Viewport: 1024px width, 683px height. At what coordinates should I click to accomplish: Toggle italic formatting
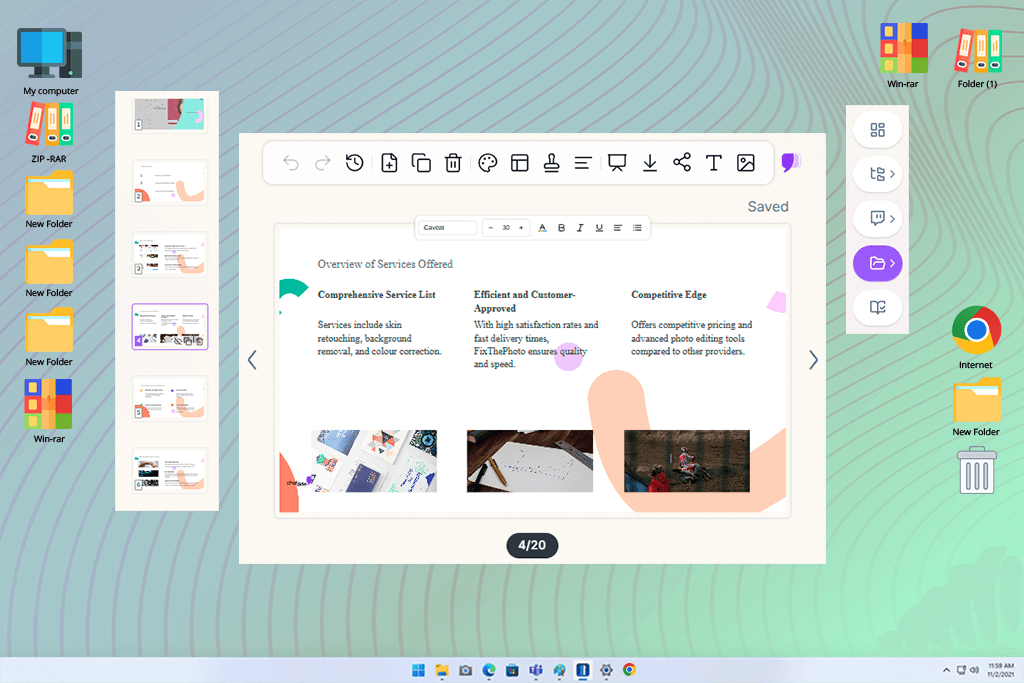point(580,228)
